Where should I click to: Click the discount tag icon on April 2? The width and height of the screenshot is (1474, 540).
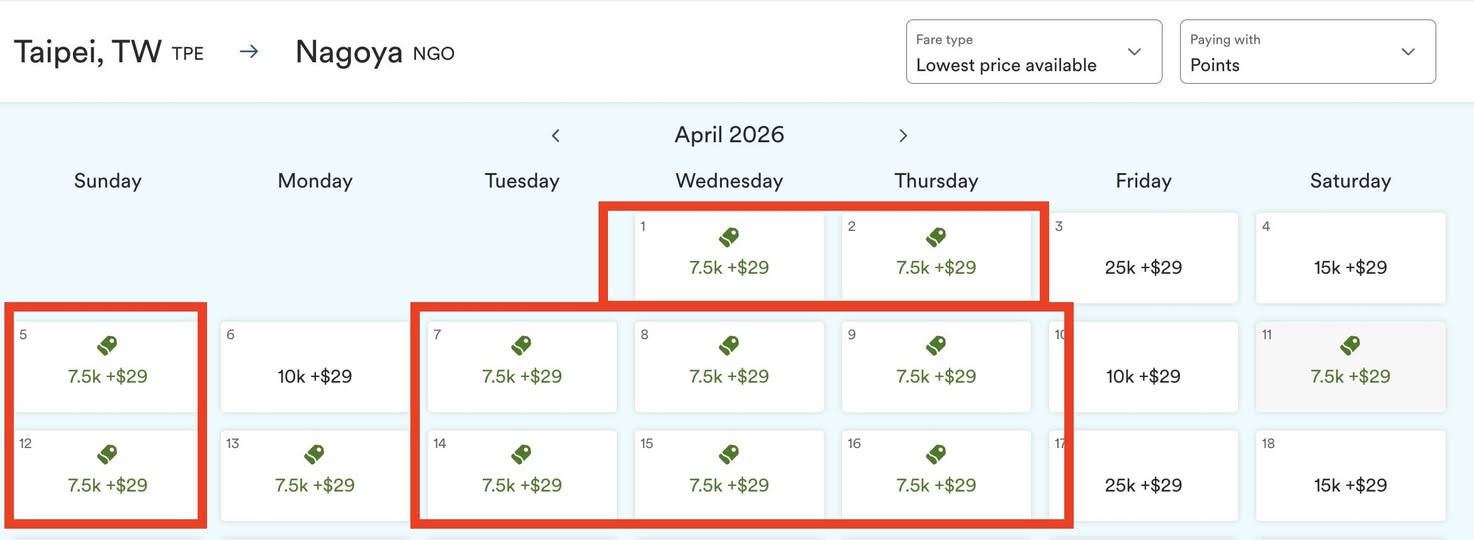[936, 237]
